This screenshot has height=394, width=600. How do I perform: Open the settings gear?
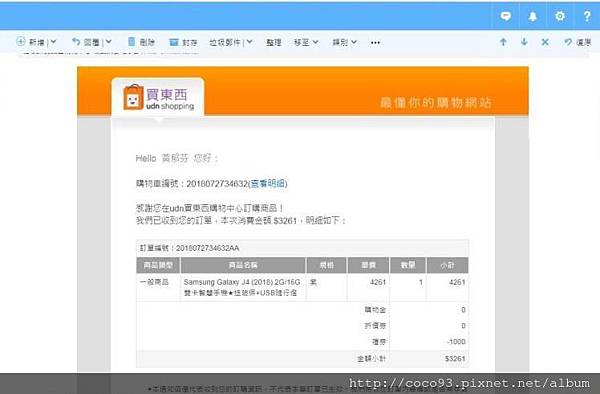560,16
